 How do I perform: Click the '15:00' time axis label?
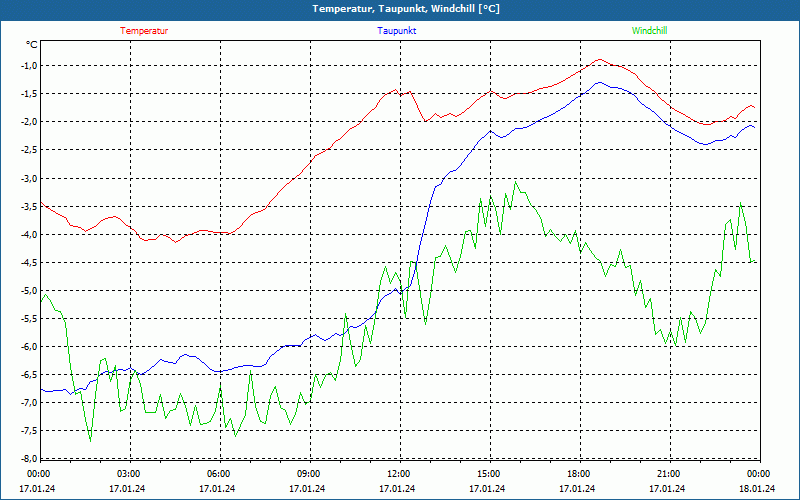488,474
